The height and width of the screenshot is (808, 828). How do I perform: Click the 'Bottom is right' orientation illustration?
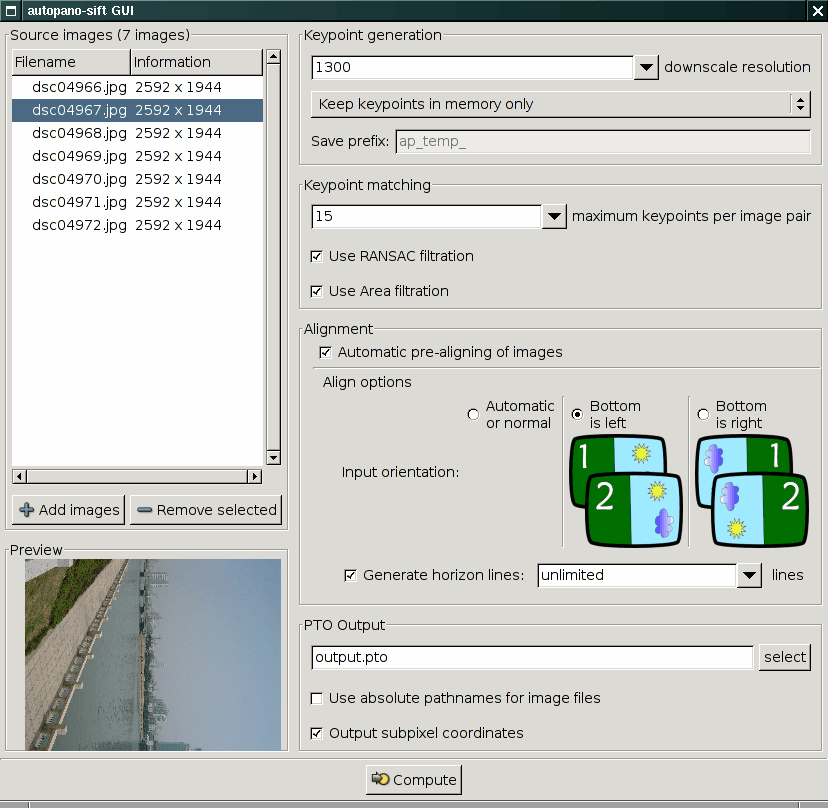coord(752,491)
